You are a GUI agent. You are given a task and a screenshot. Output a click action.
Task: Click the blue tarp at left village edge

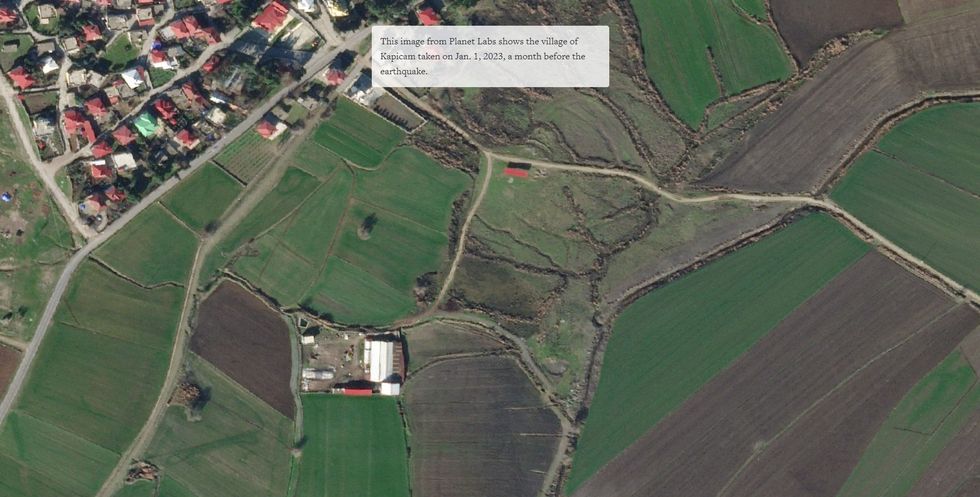tap(6, 197)
